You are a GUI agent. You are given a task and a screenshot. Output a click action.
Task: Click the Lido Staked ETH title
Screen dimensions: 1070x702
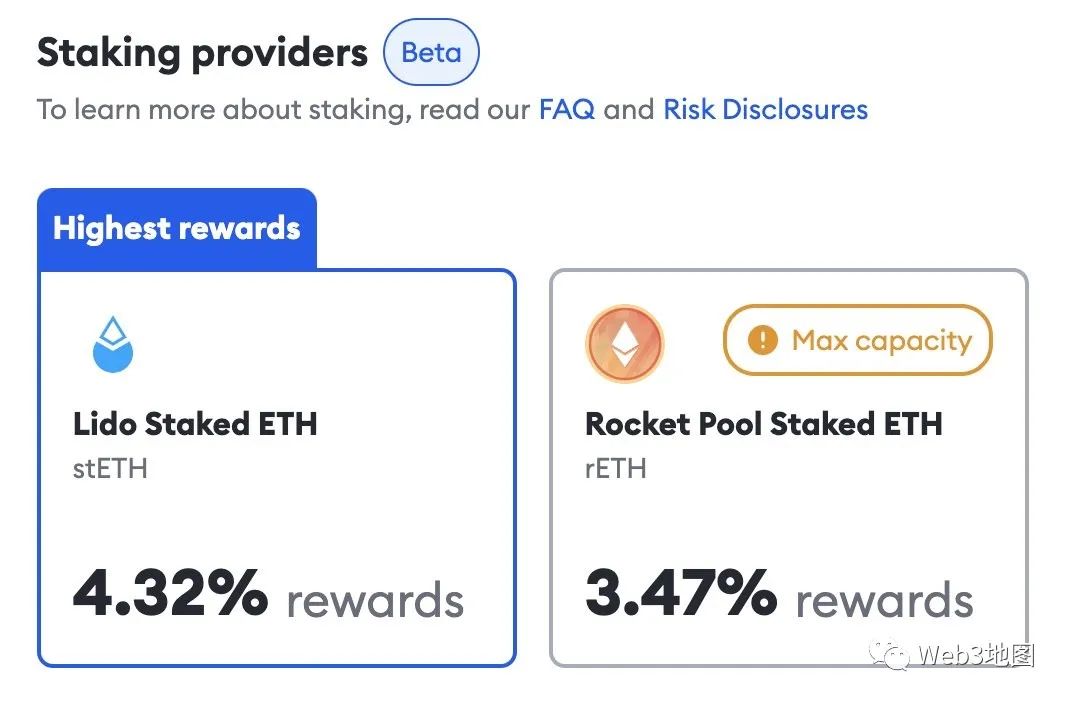click(195, 424)
